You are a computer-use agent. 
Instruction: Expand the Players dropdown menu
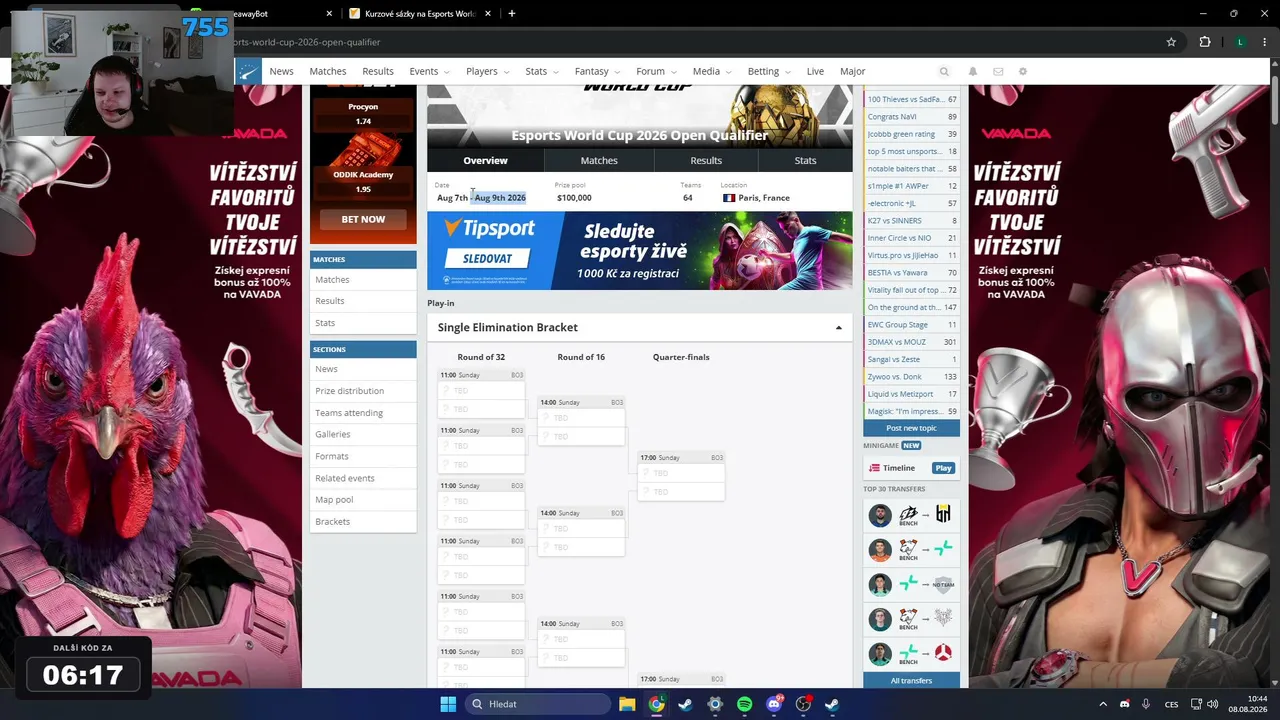pos(487,72)
